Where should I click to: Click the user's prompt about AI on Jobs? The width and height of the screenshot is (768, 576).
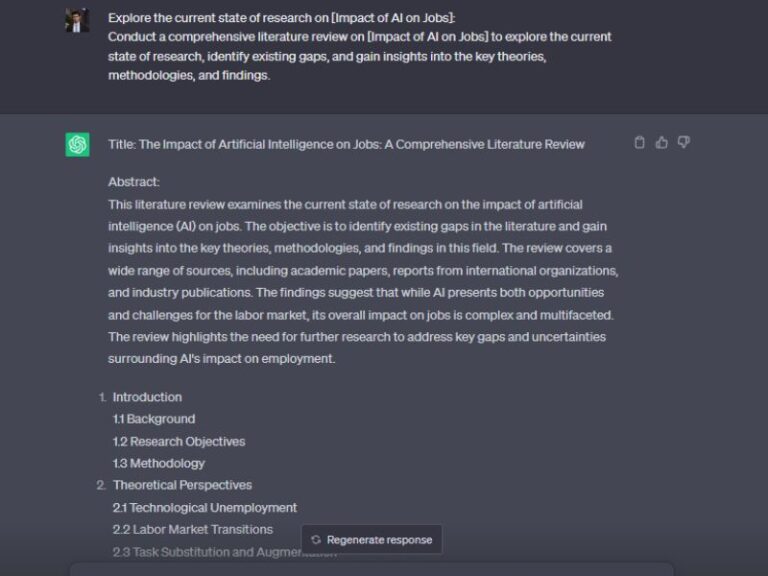(360, 46)
